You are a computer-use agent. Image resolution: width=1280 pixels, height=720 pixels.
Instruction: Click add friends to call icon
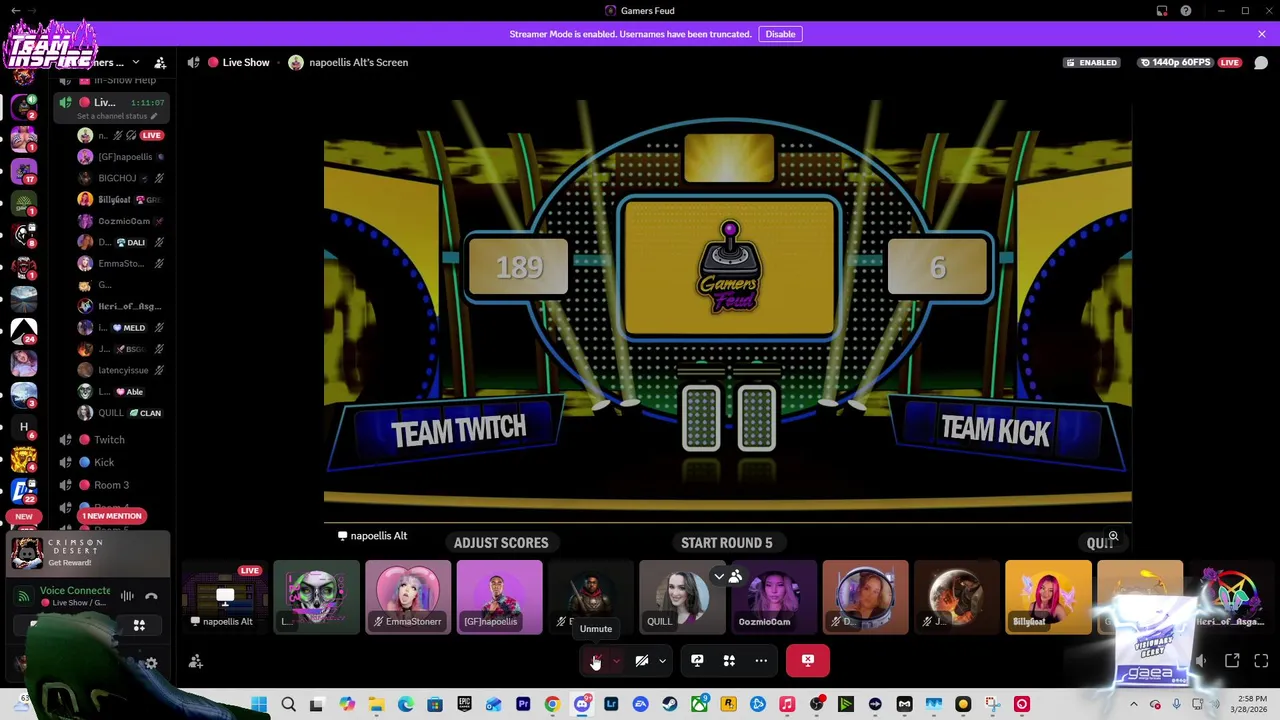(196, 661)
